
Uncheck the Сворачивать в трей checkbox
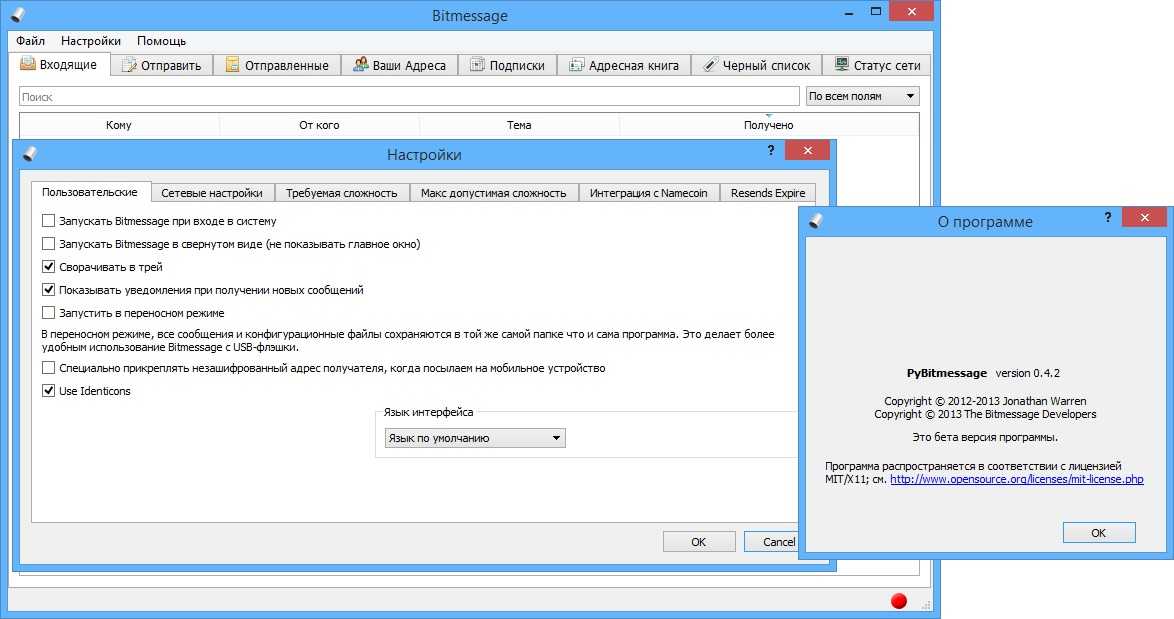coord(49,267)
